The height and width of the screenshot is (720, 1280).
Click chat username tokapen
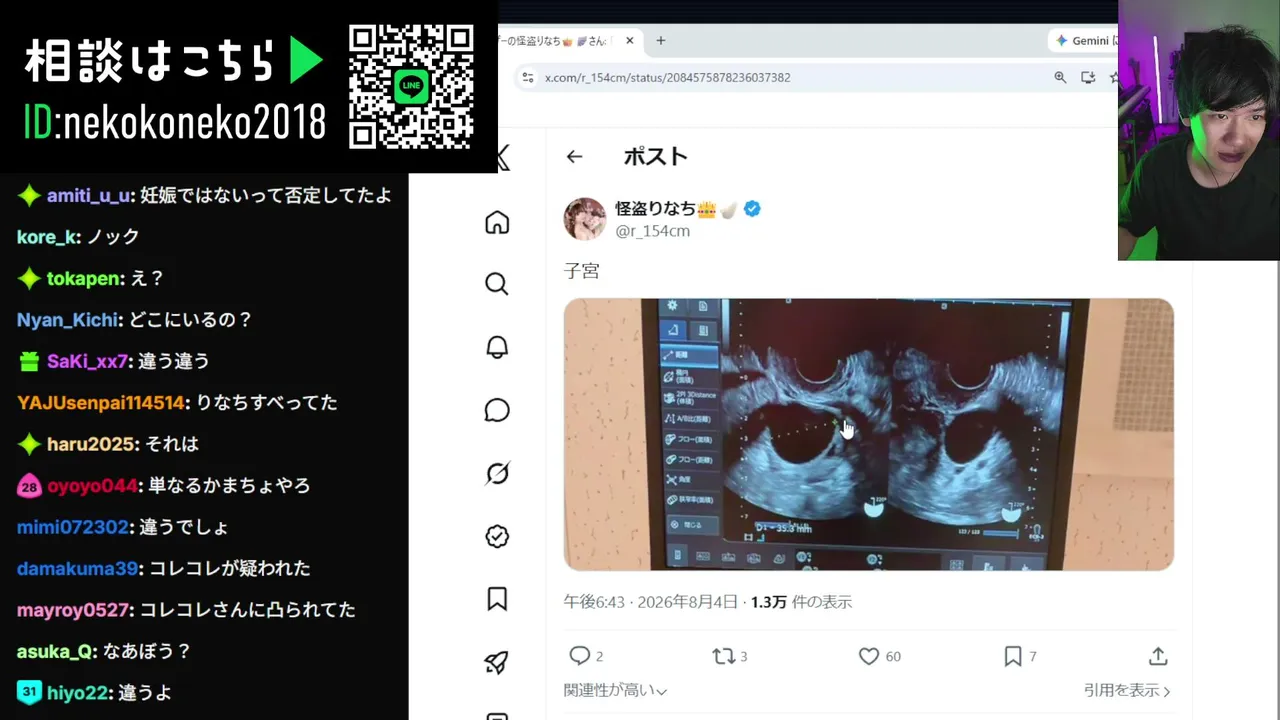pos(84,279)
